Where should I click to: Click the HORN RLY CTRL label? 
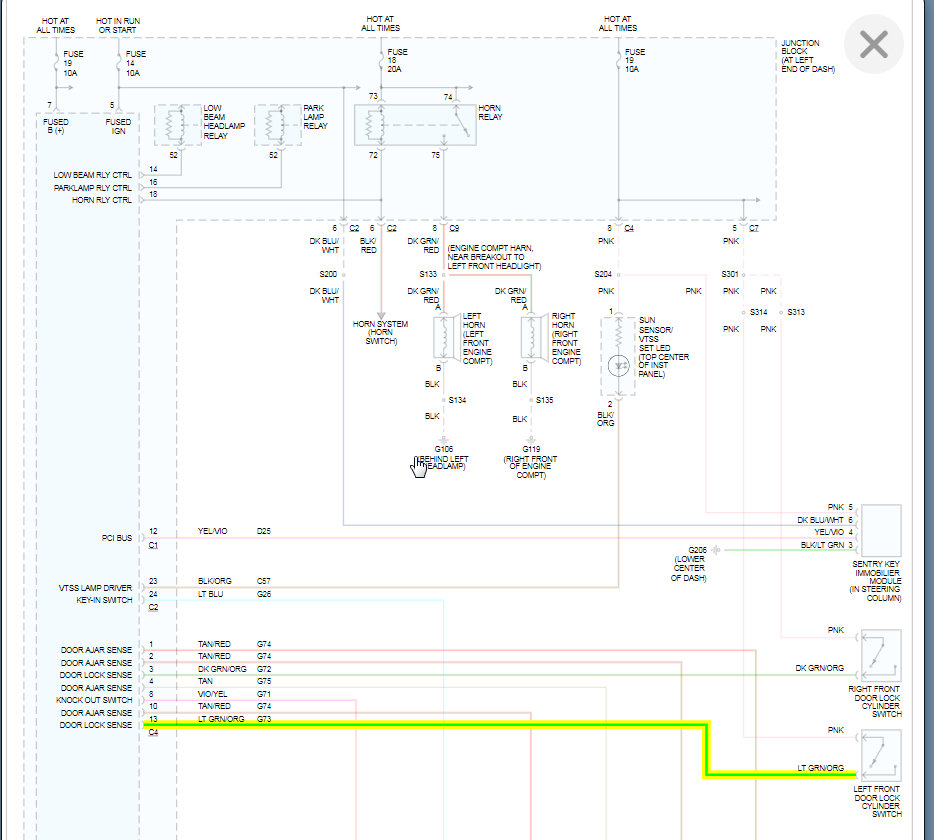[102, 200]
